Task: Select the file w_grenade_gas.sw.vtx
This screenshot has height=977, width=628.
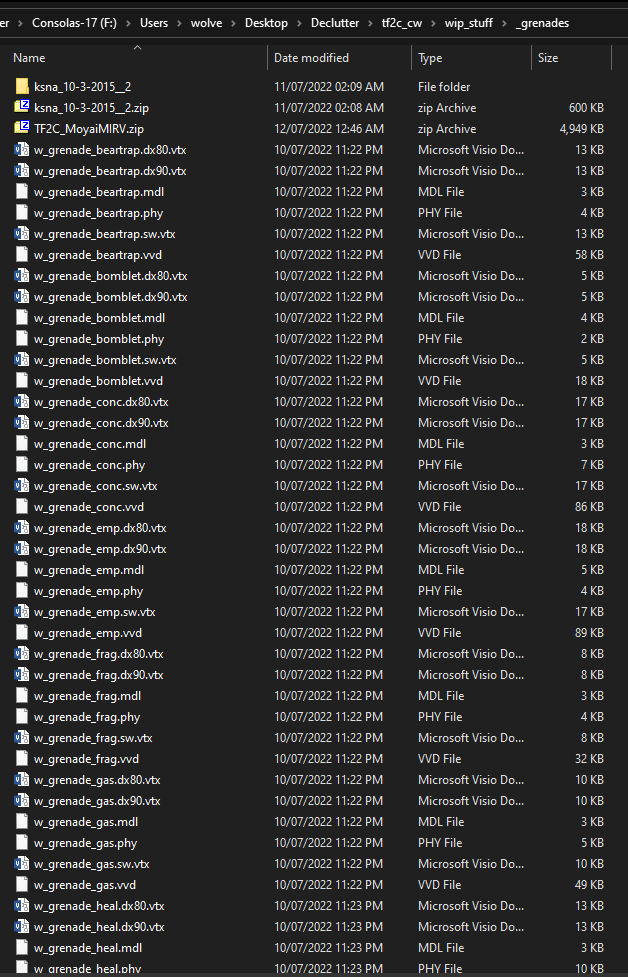Action: (92, 864)
